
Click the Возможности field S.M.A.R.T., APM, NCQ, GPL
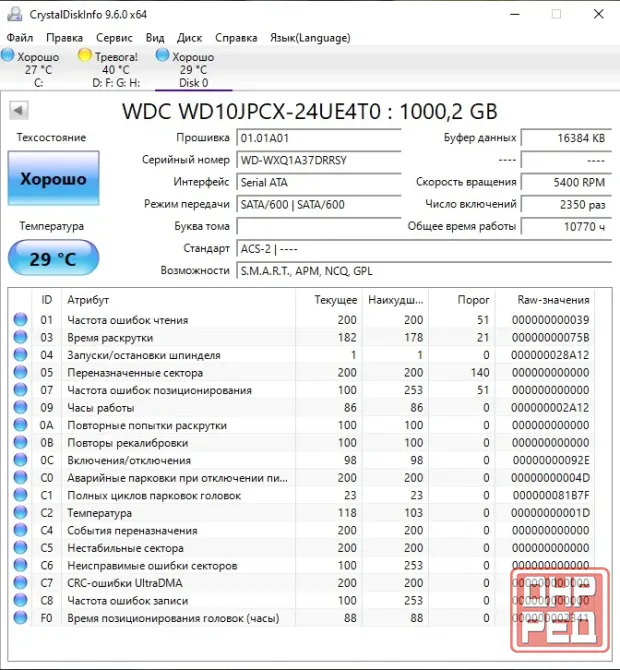[424, 271]
